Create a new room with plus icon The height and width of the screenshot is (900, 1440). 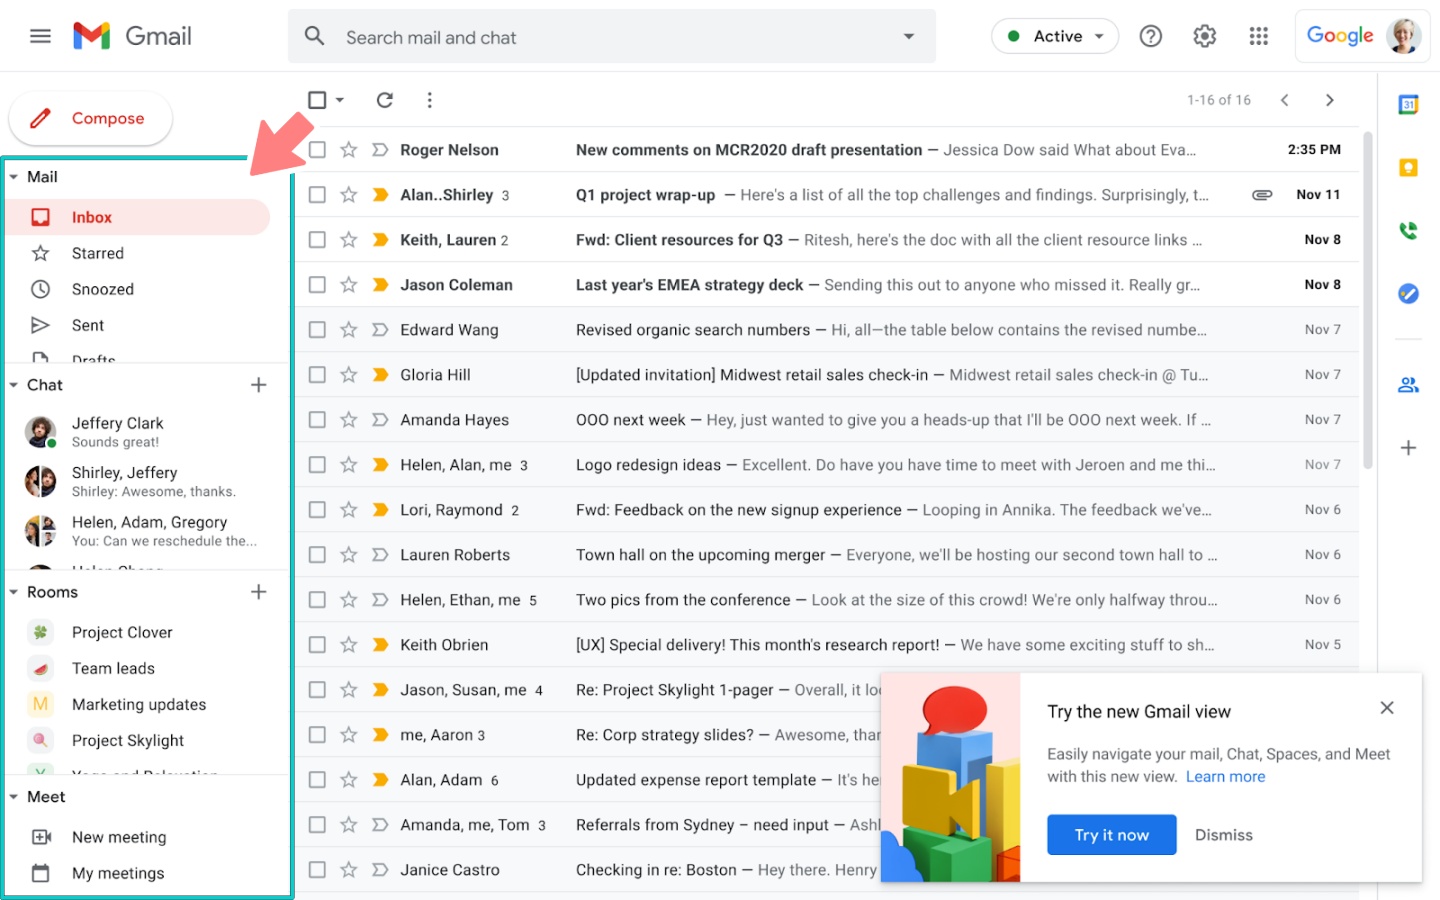259,592
